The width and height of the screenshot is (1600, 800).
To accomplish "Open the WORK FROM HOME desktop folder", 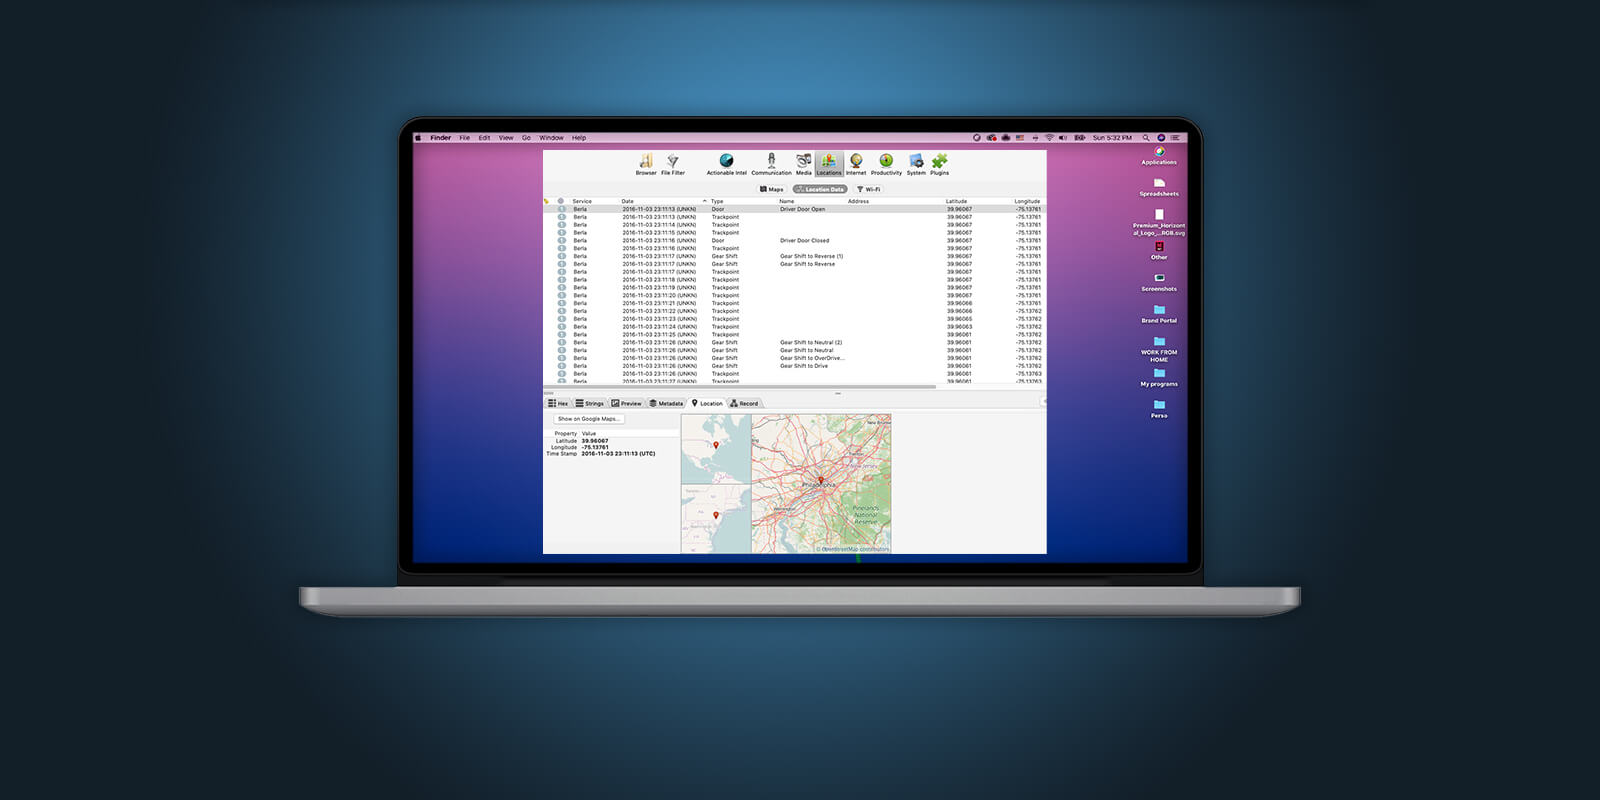I will point(1159,349).
